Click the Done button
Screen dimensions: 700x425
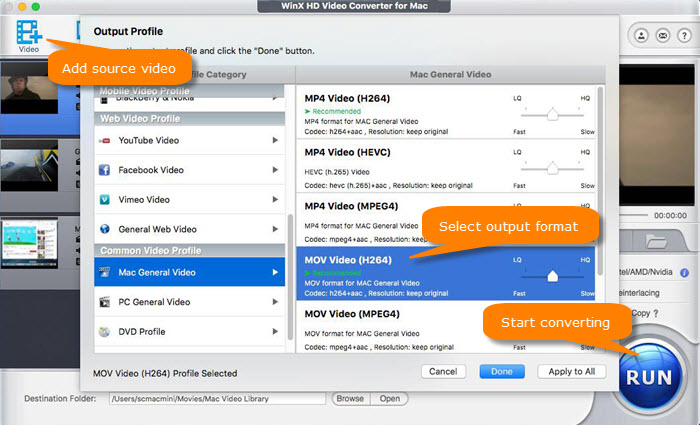pos(502,371)
